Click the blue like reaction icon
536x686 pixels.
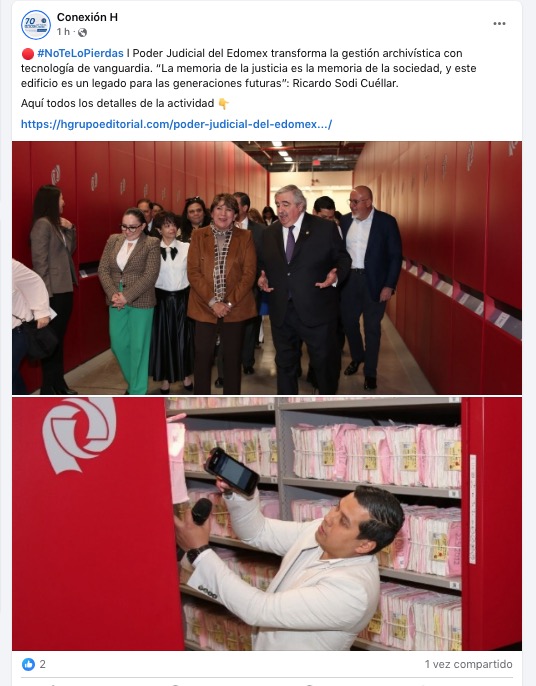pyautogui.click(x=28, y=664)
